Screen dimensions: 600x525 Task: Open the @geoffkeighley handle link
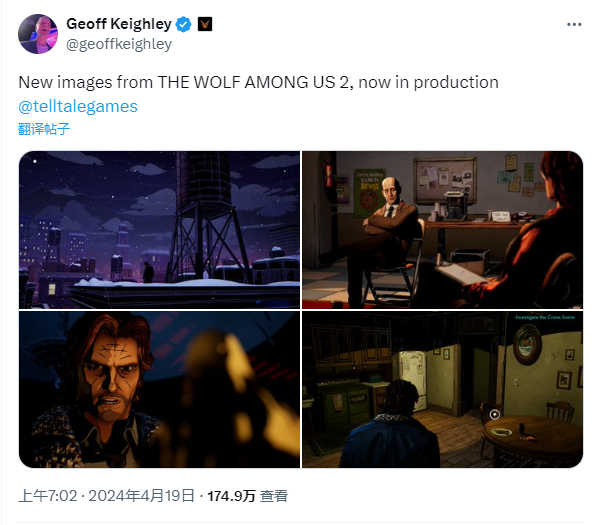119,44
